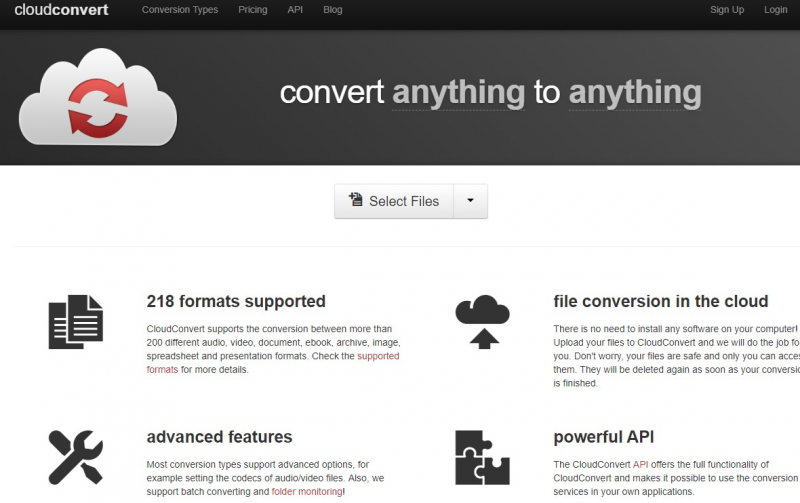Expand the Select Files dropdown arrow
This screenshot has height=503, width=800.
[x=470, y=201]
